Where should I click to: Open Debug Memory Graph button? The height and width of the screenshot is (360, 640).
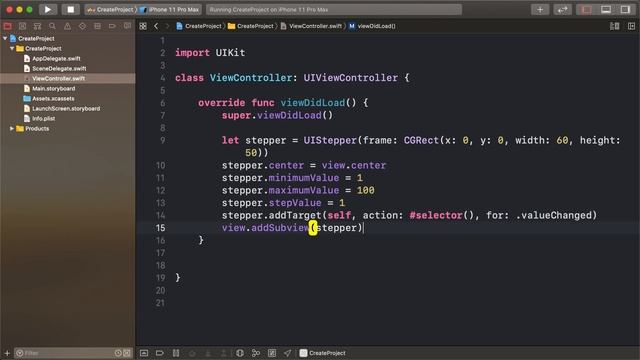coord(256,353)
